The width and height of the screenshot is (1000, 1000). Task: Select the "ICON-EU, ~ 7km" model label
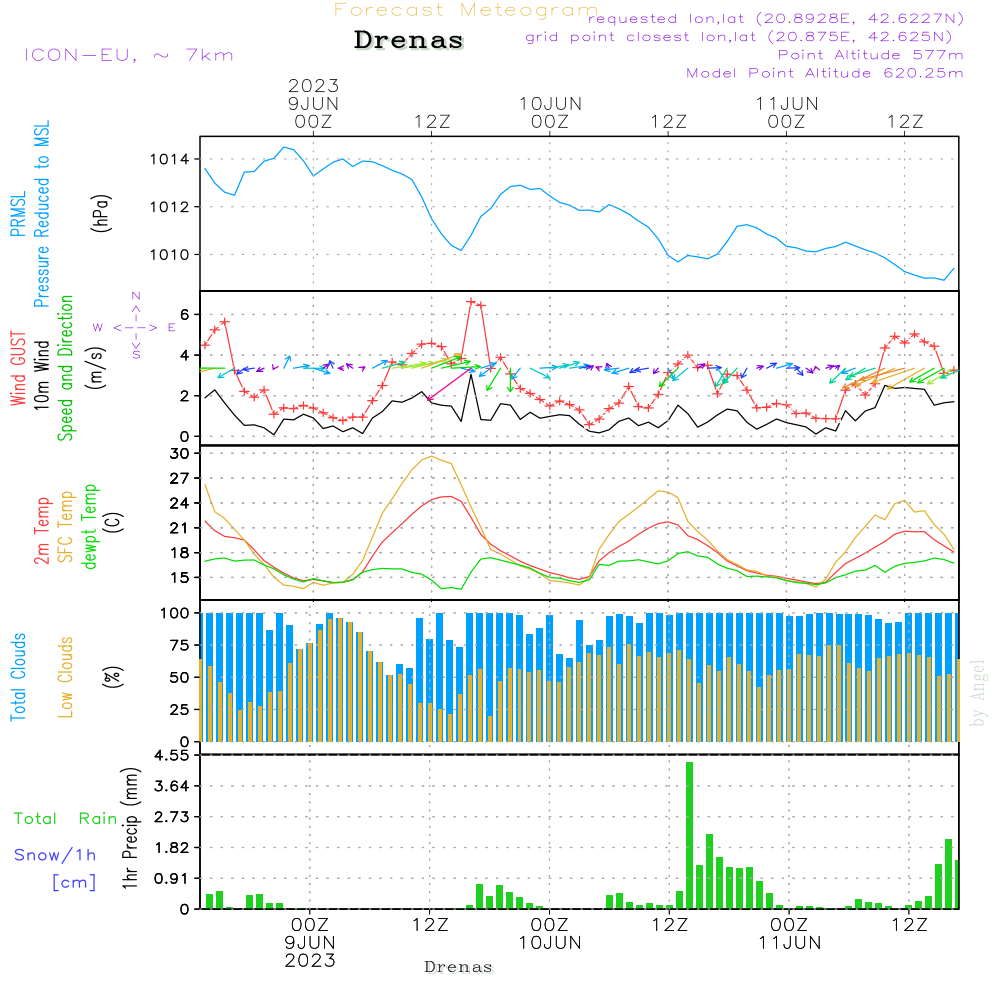coord(129,55)
